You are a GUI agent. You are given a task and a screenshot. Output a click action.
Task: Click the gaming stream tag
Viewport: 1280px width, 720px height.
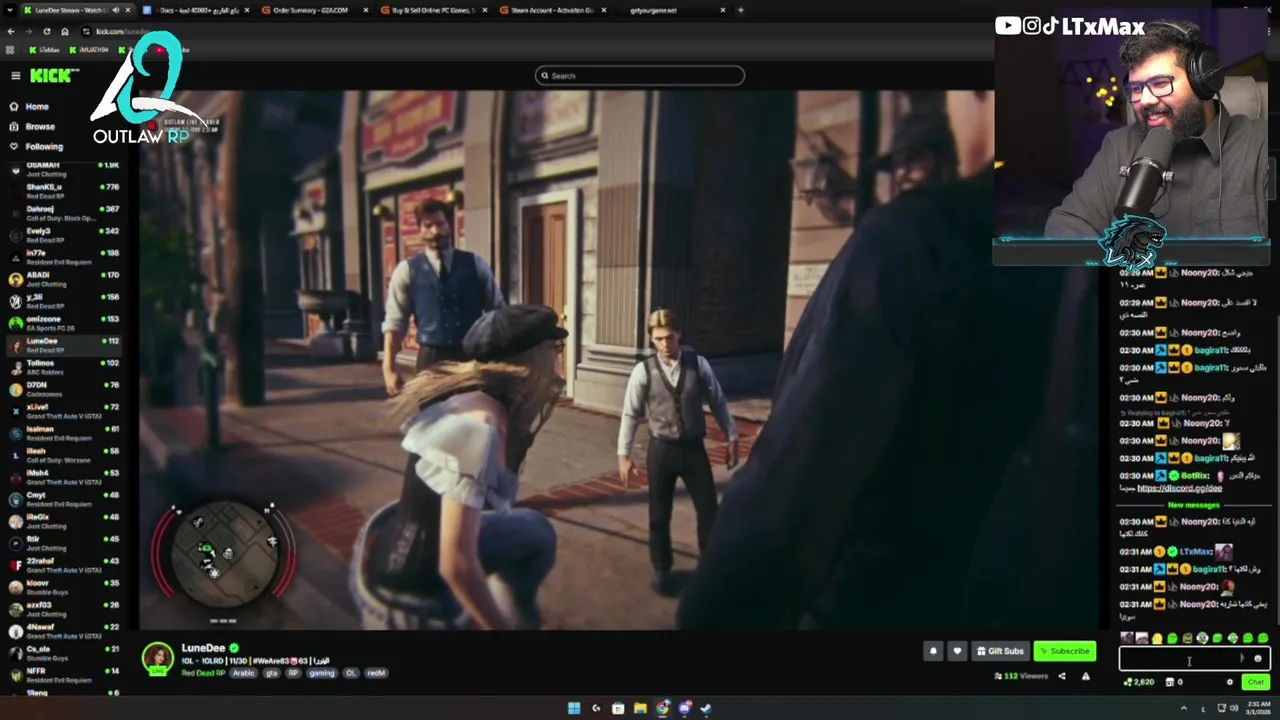click(322, 673)
